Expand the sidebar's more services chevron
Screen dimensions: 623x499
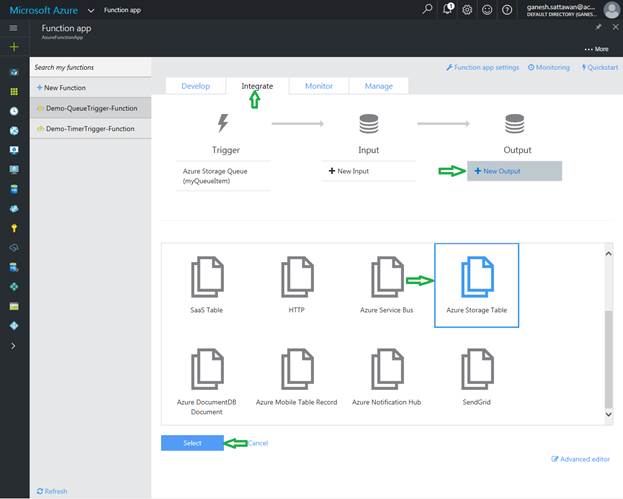coord(13,345)
